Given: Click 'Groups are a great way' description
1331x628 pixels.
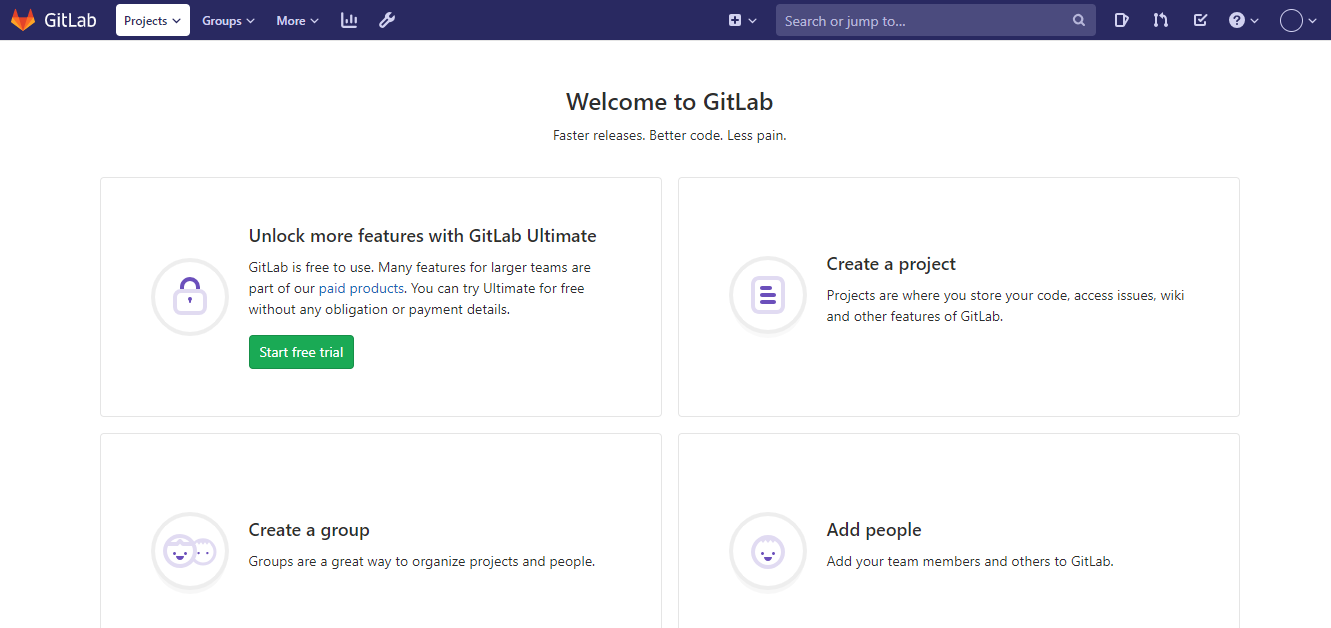Looking at the screenshot, I should [422, 561].
